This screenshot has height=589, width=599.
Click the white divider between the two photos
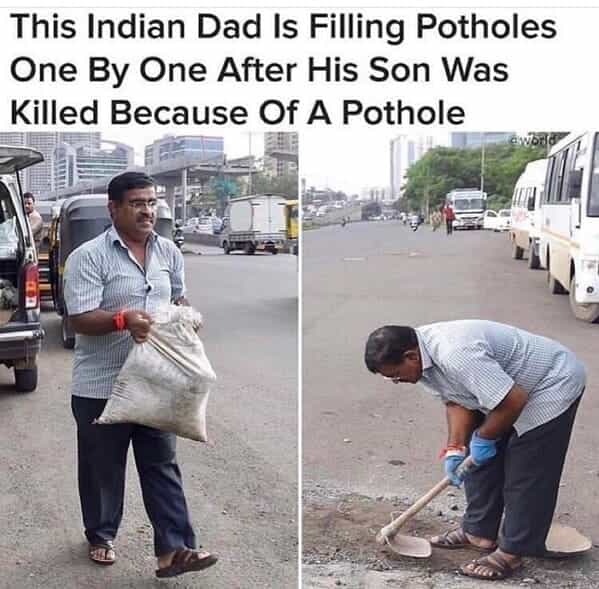[x=300, y=360]
